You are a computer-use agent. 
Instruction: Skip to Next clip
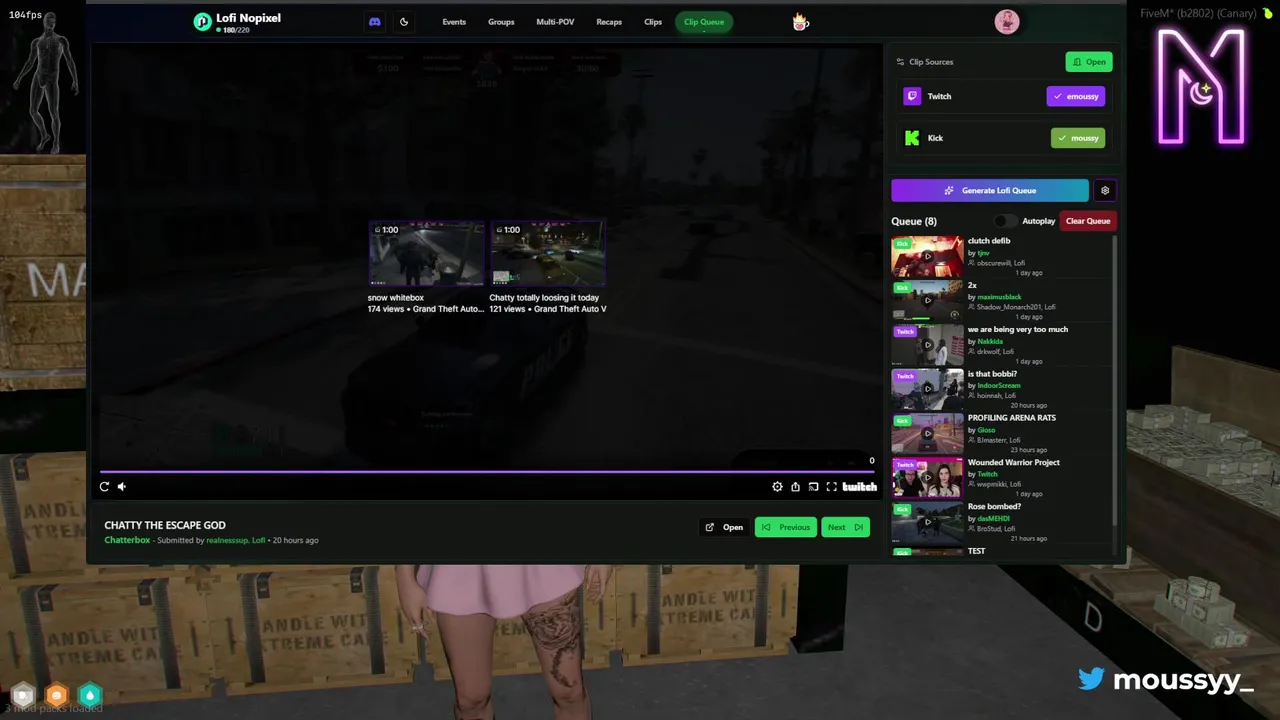[845, 527]
